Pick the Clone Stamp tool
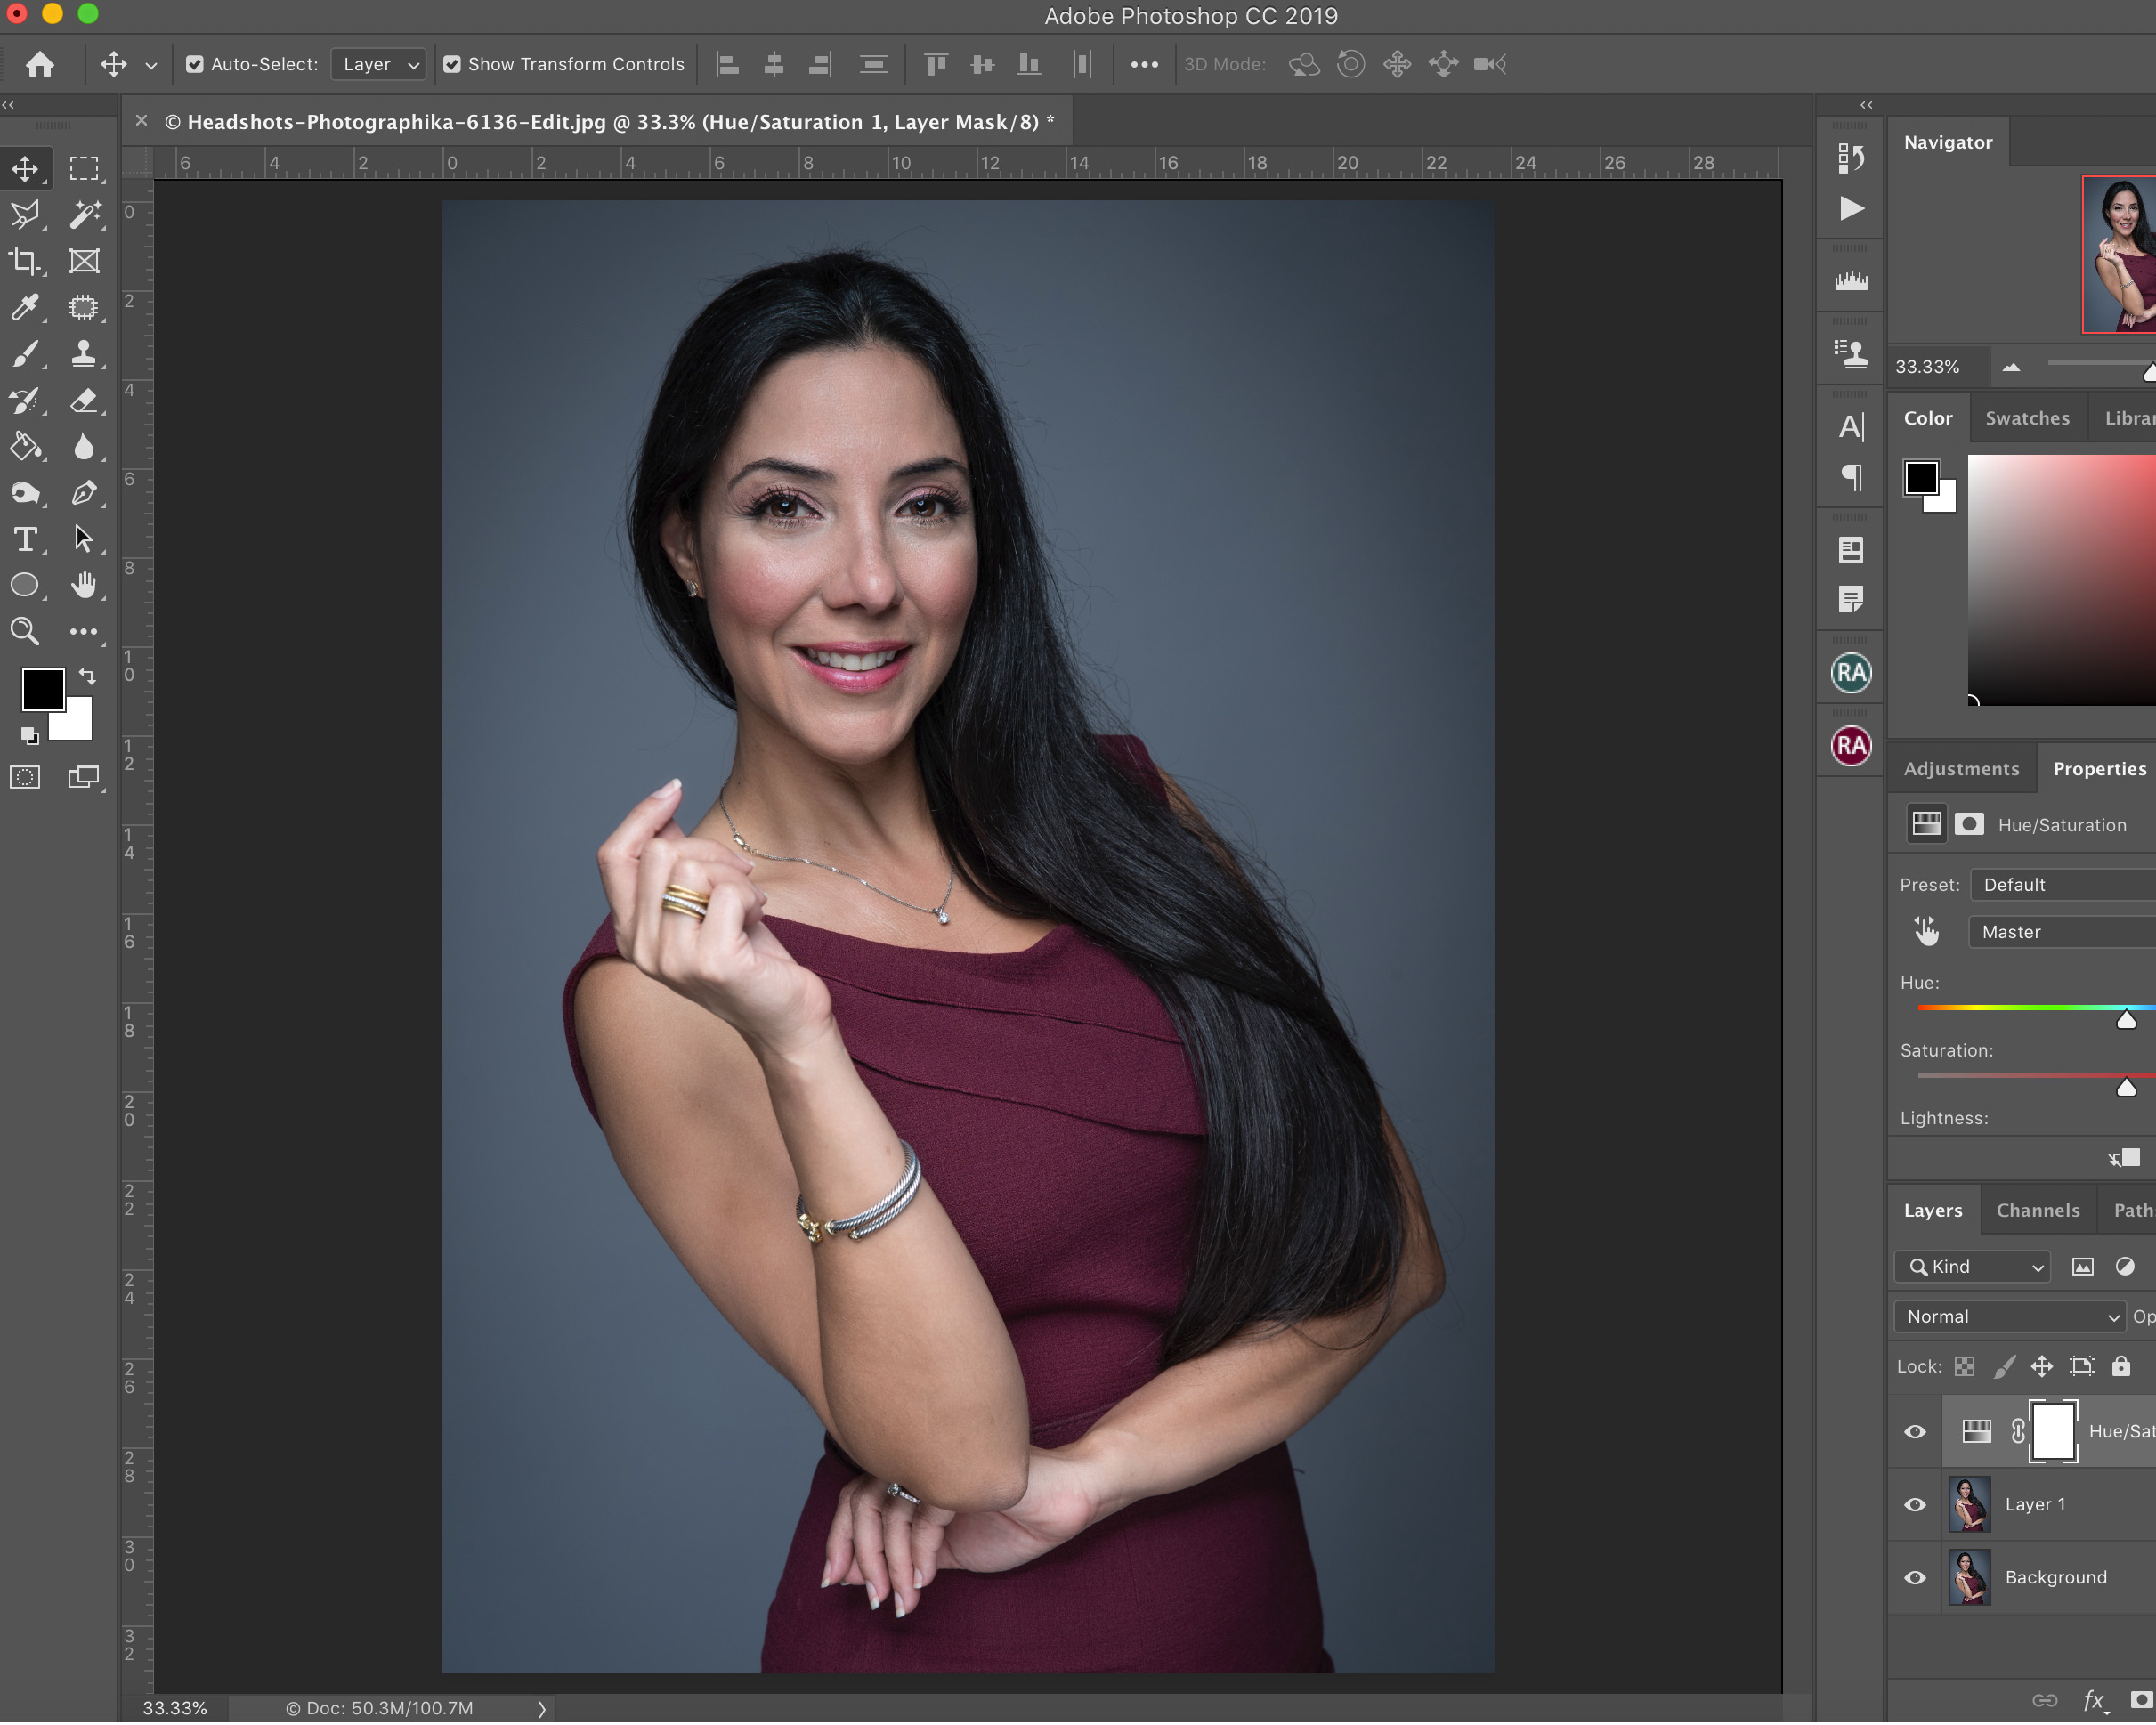Viewport: 2156px width, 1725px height. coord(84,354)
